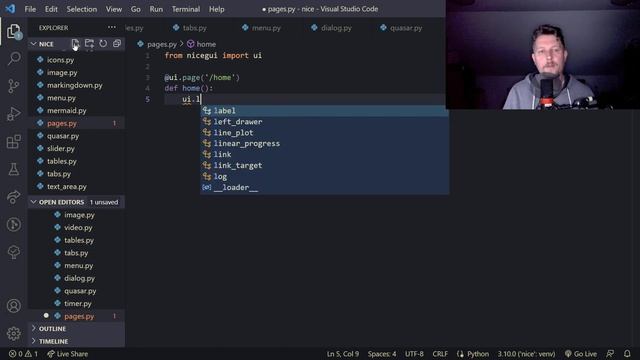Open the File menu
Image resolution: width=640 pixels, height=360 pixels.
pos(30,9)
